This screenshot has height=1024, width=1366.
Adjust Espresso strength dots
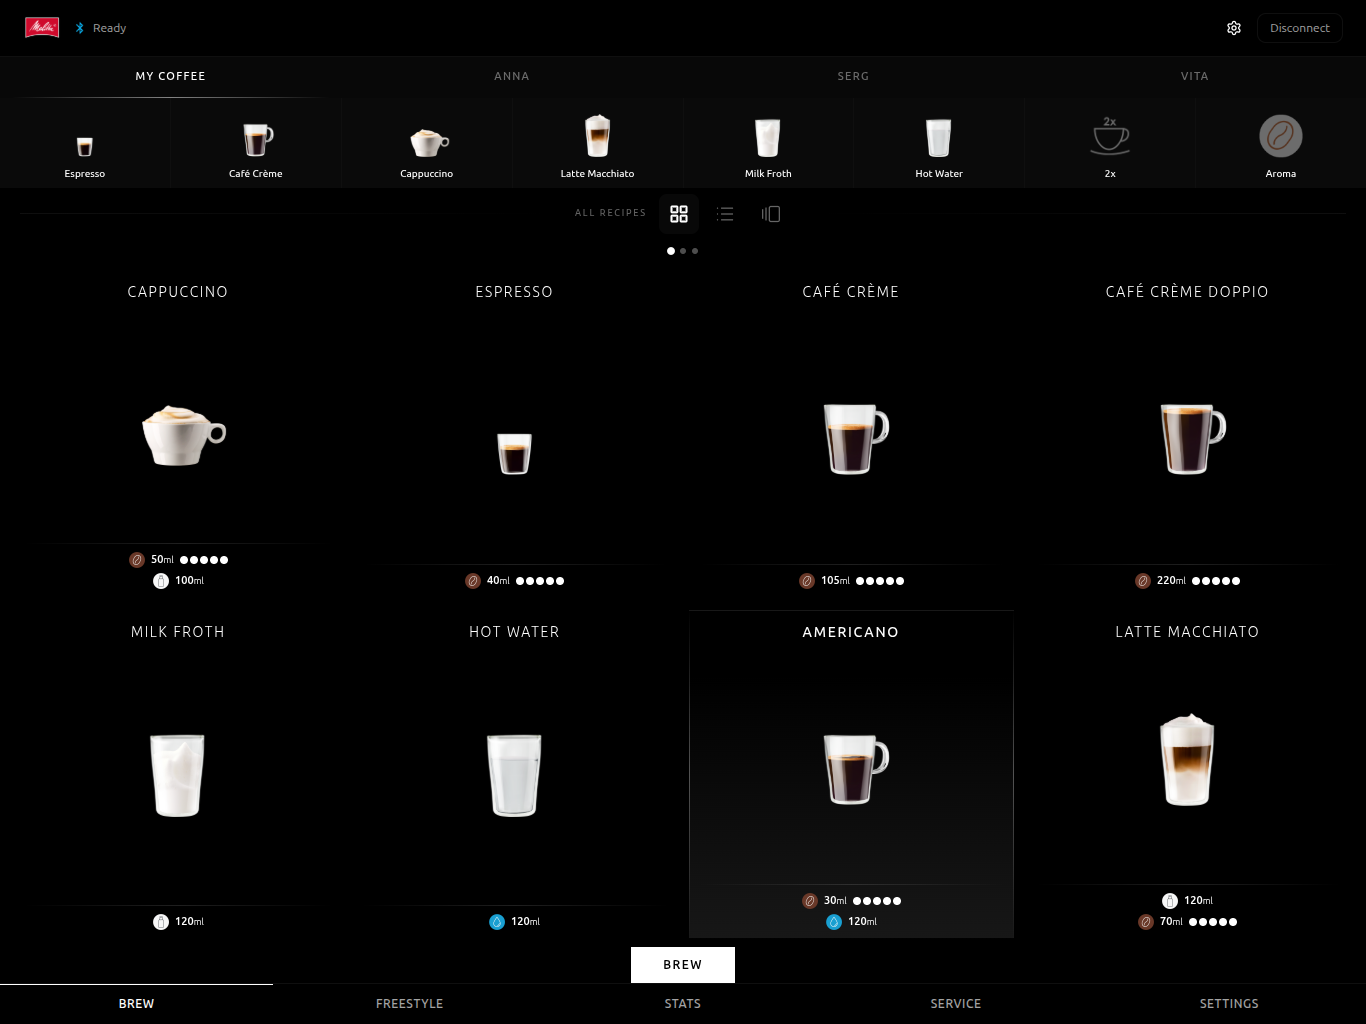click(x=540, y=581)
